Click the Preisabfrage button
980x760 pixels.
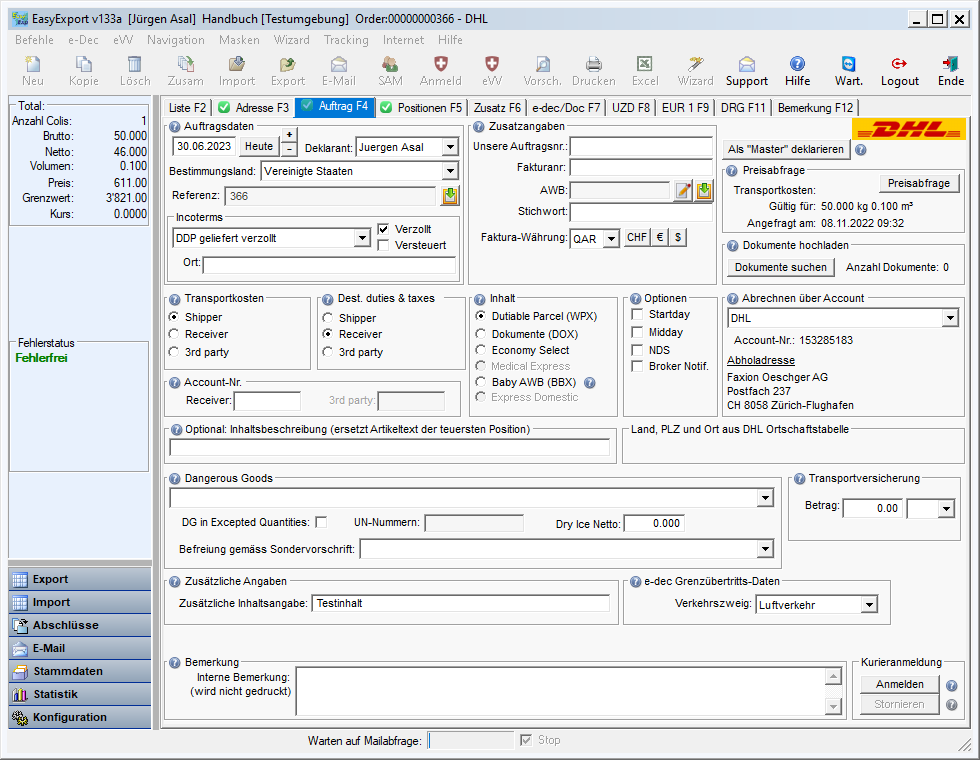point(919,183)
